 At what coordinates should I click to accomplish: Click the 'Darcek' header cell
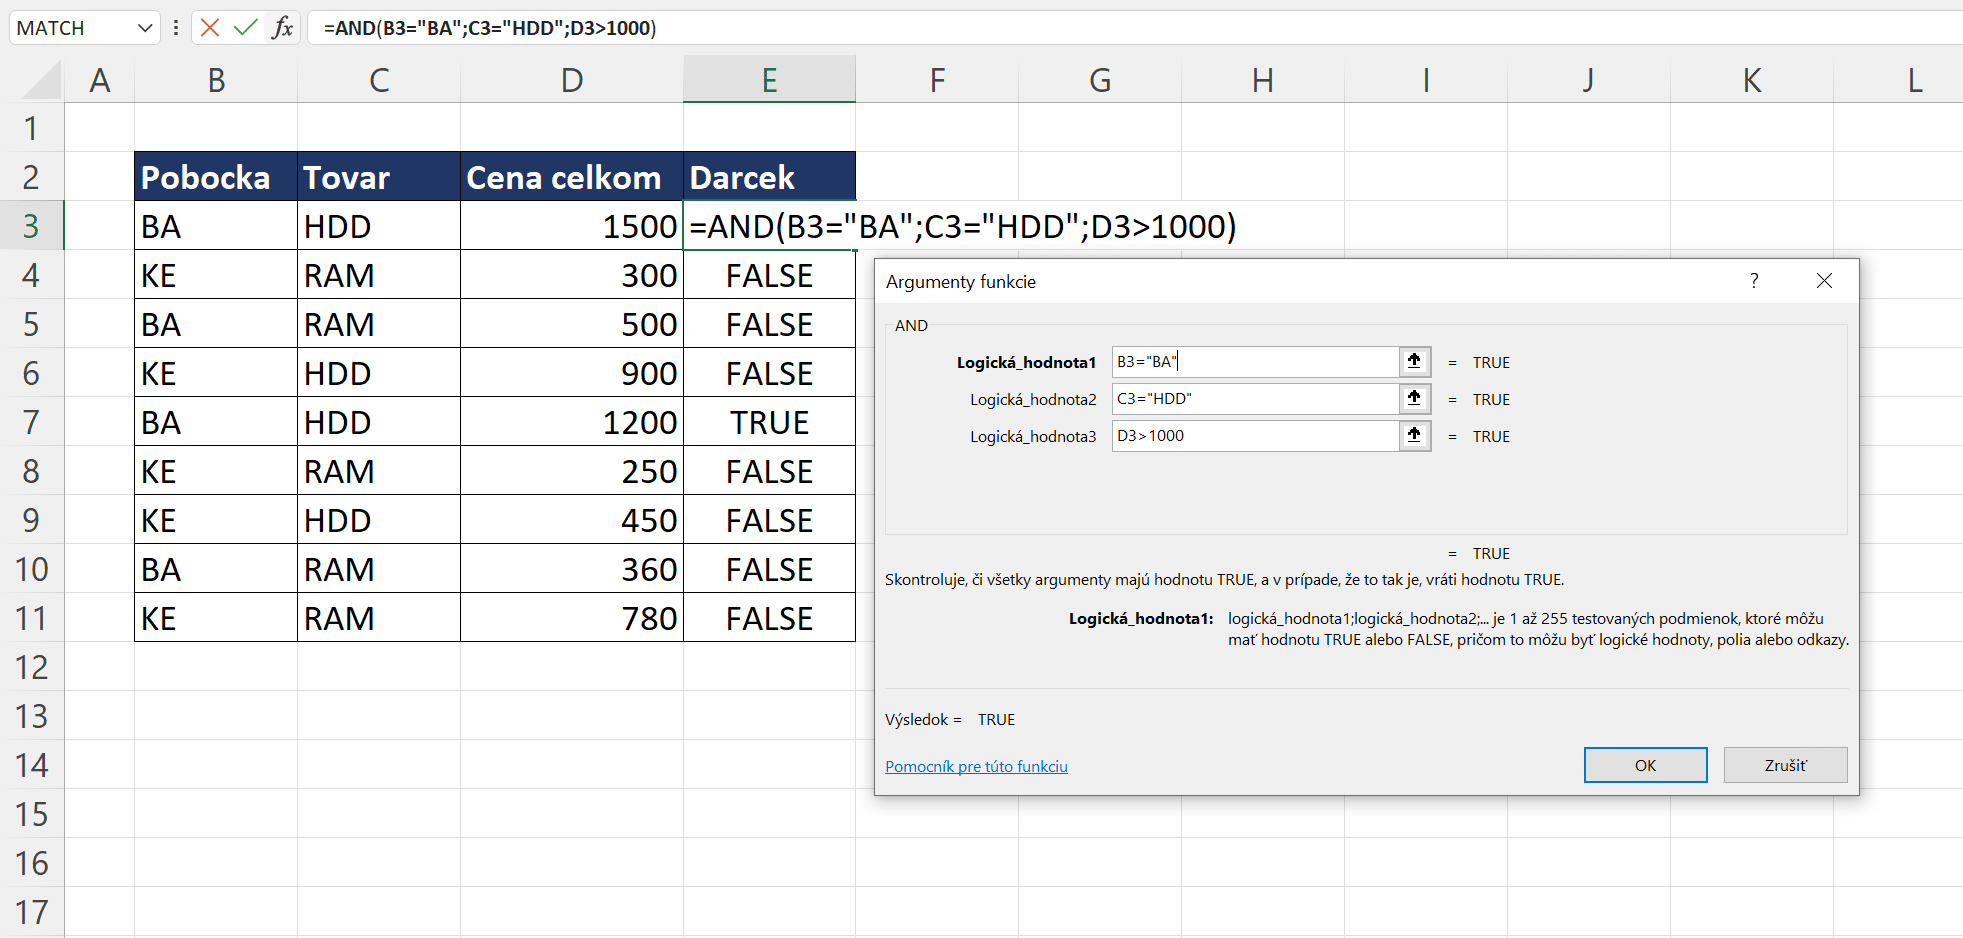coord(769,177)
